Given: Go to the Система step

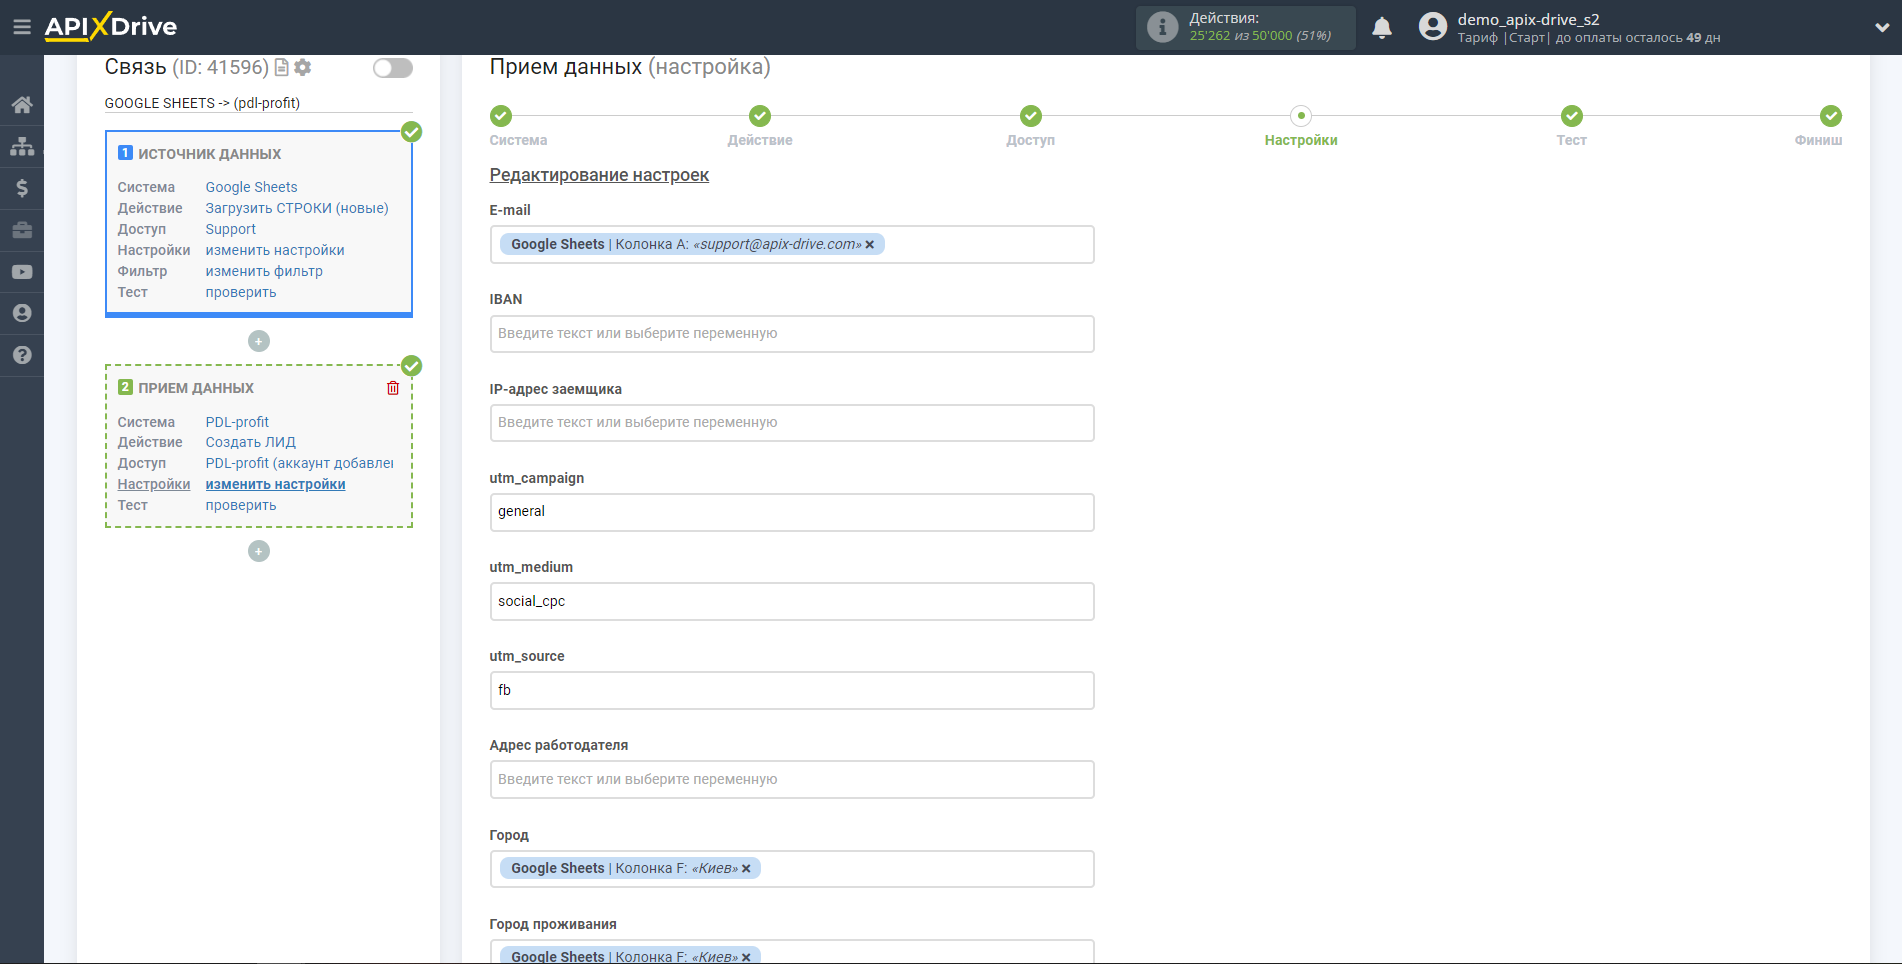Looking at the screenshot, I should [x=501, y=116].
